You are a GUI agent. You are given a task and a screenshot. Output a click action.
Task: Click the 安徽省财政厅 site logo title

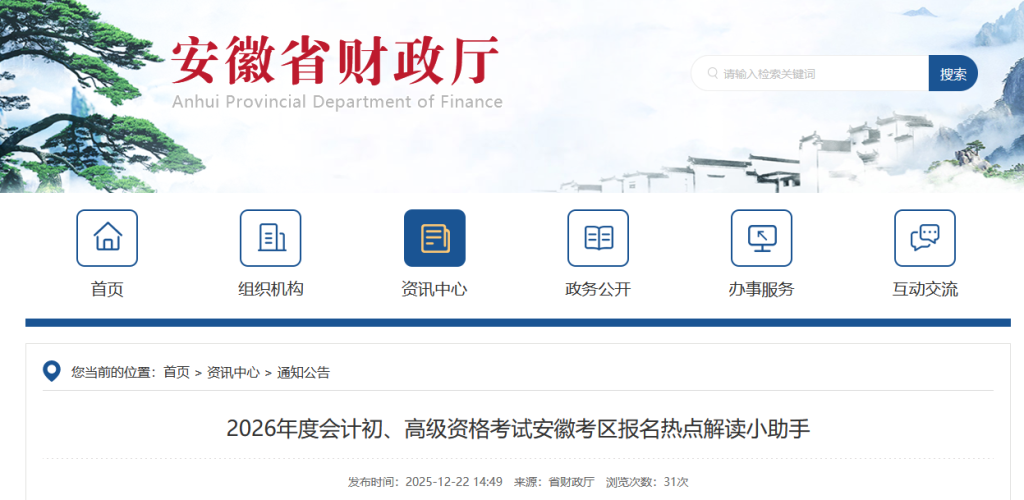(335, 62)
